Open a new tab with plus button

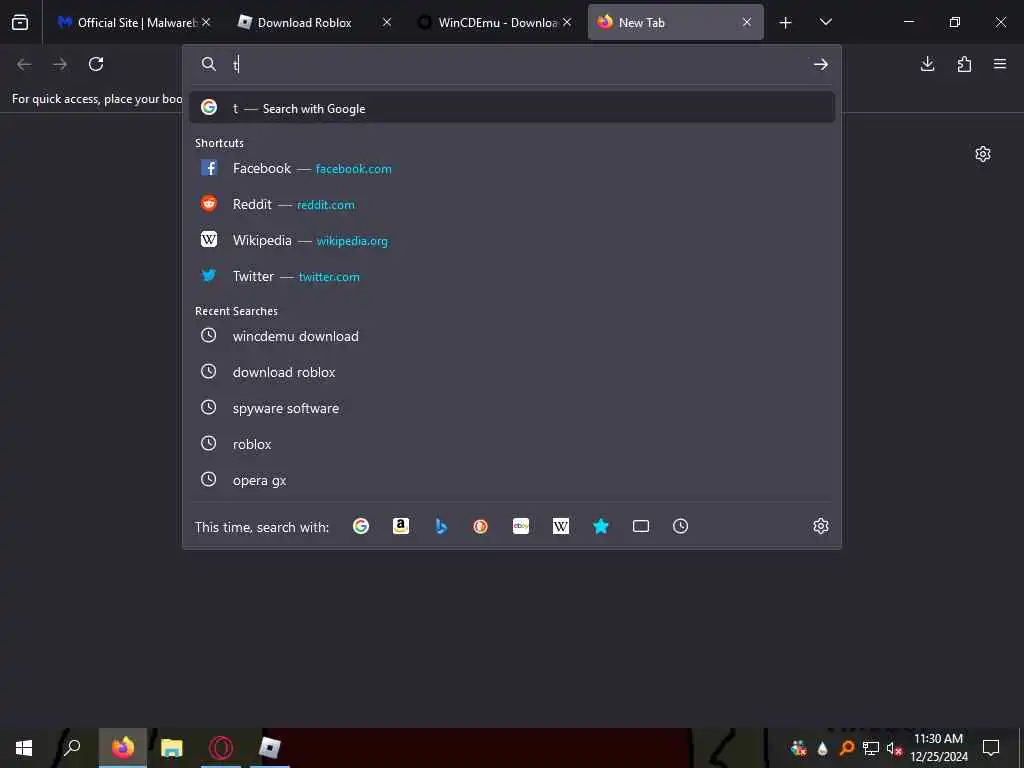(x=786, y=23)
